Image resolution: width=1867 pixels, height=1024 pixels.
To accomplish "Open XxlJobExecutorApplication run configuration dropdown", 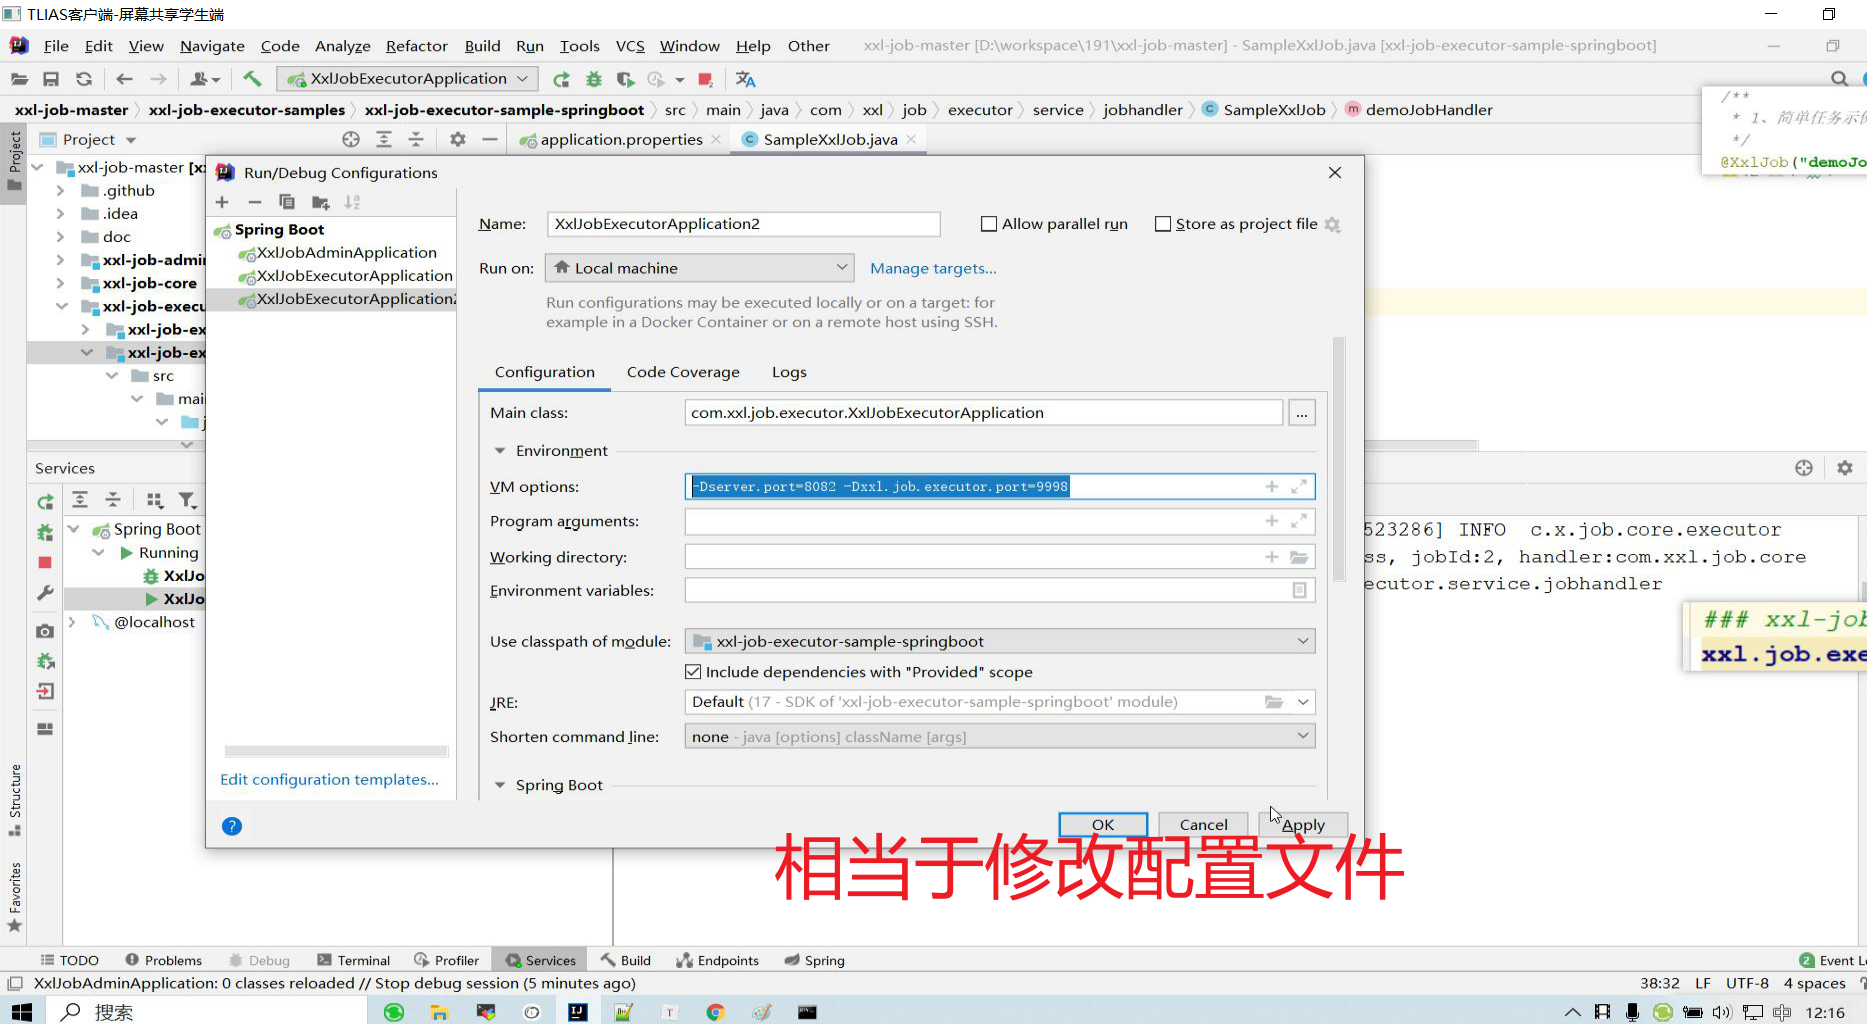I will [x=407, y=79].
